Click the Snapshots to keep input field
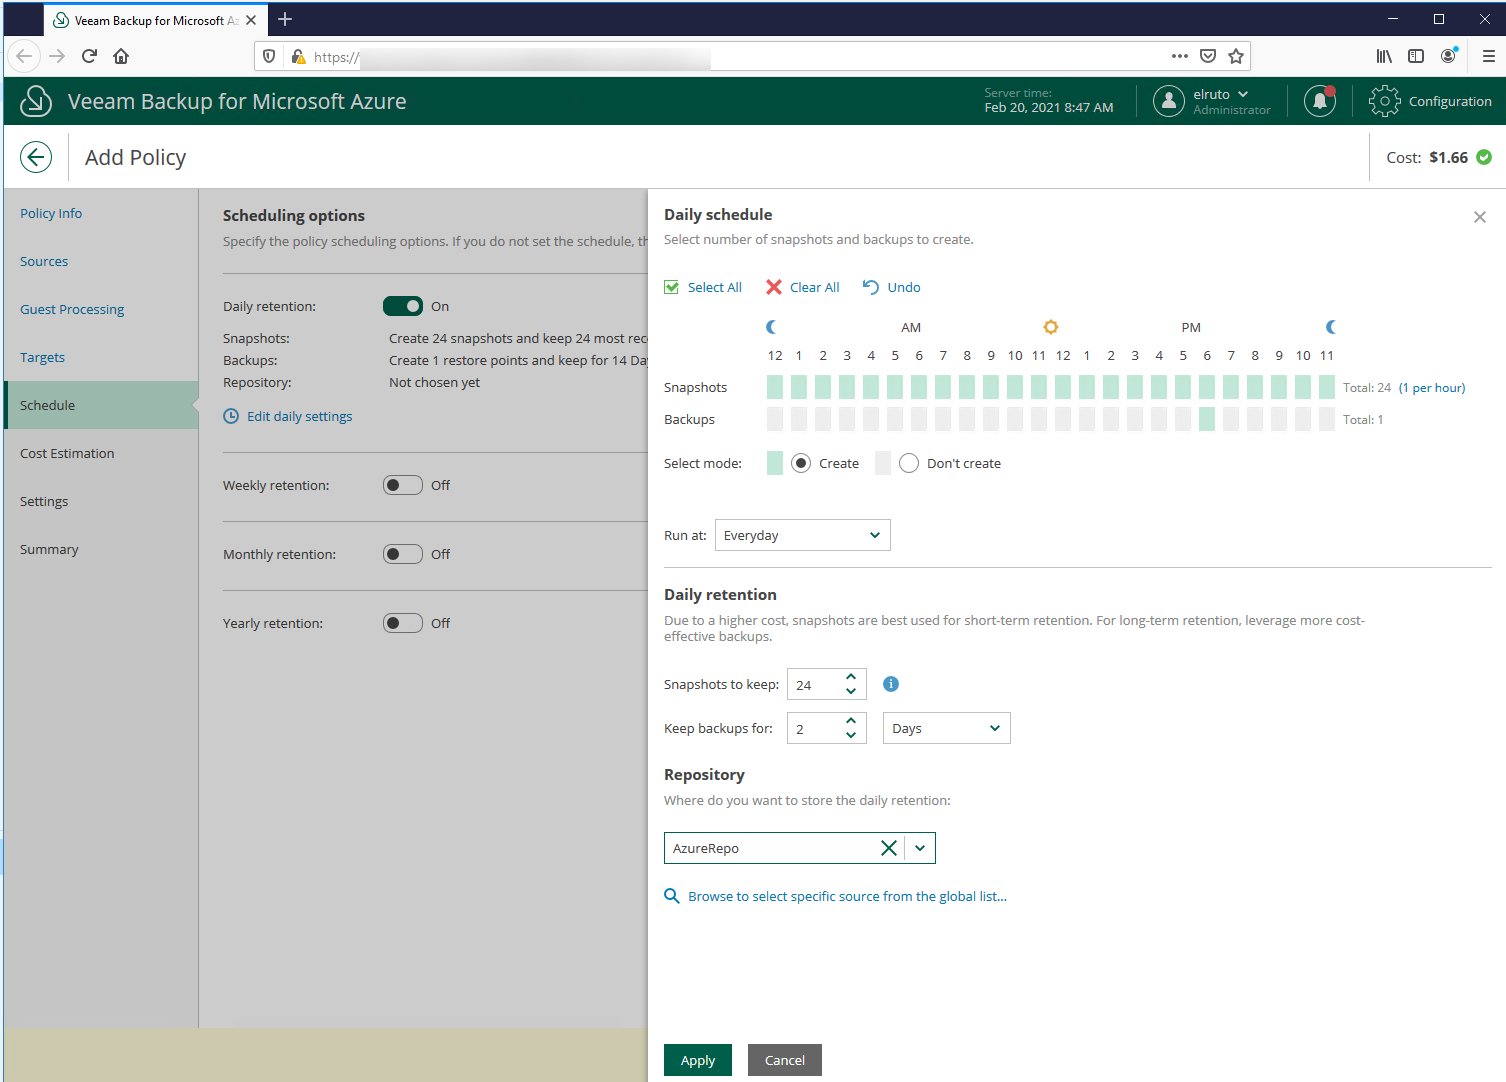 point(815,685)
